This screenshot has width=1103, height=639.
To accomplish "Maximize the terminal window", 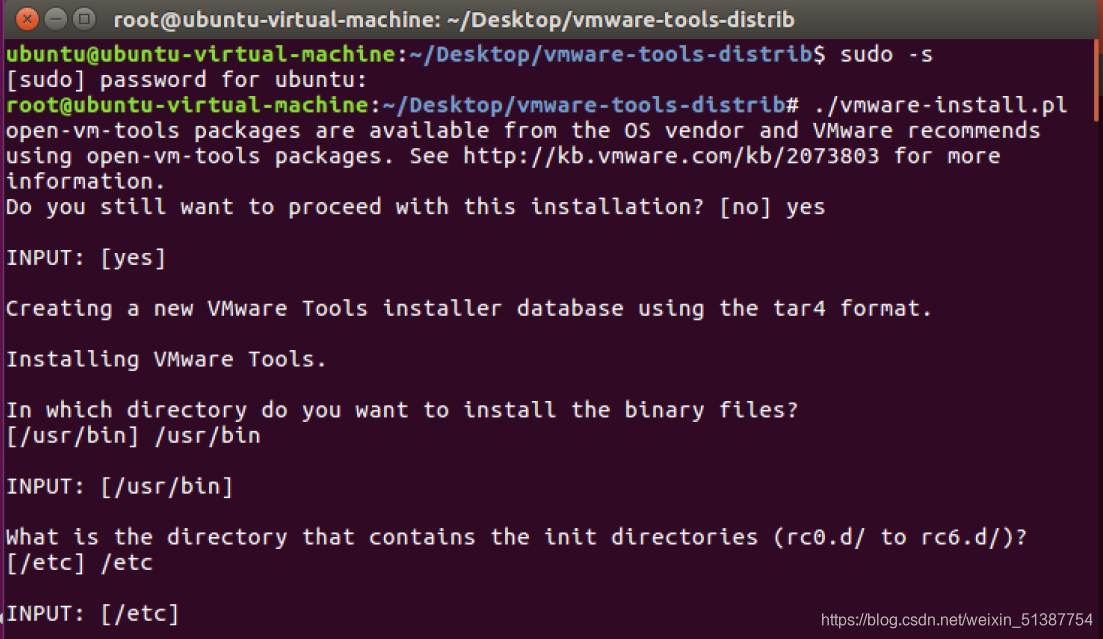I will tap(85, 18).
